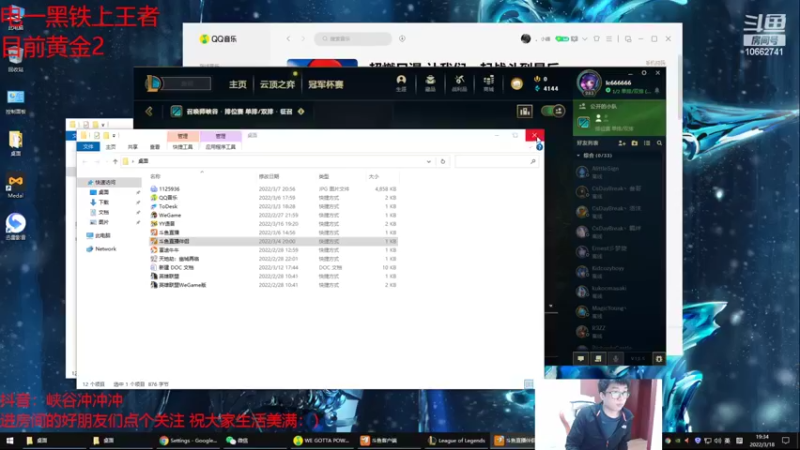
Task: Expand the address bar history dropdown
Action: (429, 161)
